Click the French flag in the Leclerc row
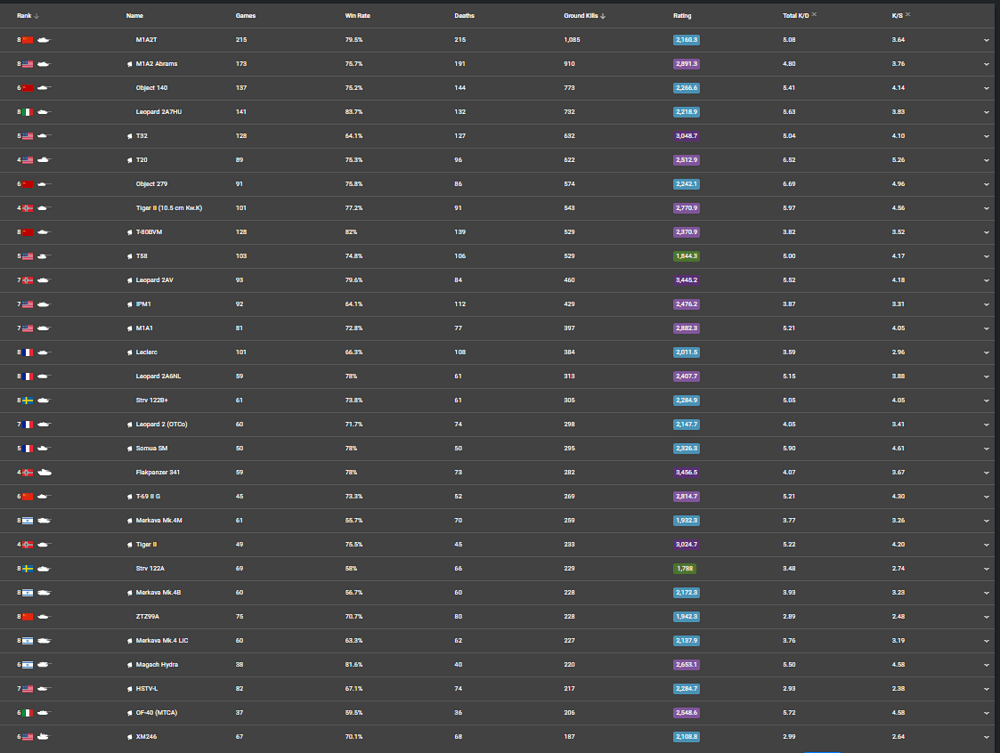This screenshot has width=1000, height=753. 28,352
